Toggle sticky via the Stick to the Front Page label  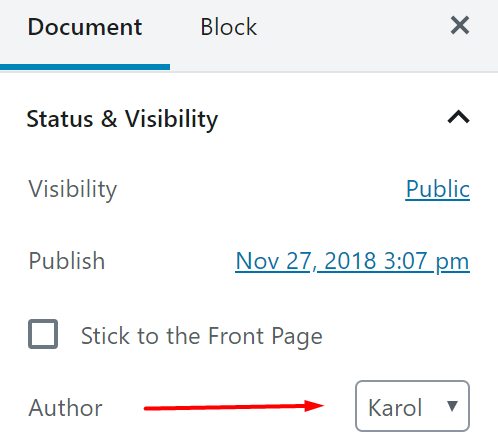(x=202, y=336)
